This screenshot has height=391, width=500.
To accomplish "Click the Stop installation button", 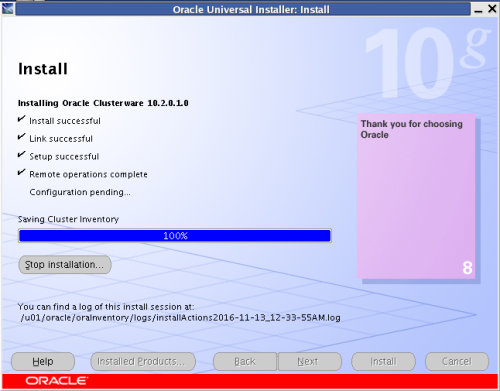I will (65, 265).
